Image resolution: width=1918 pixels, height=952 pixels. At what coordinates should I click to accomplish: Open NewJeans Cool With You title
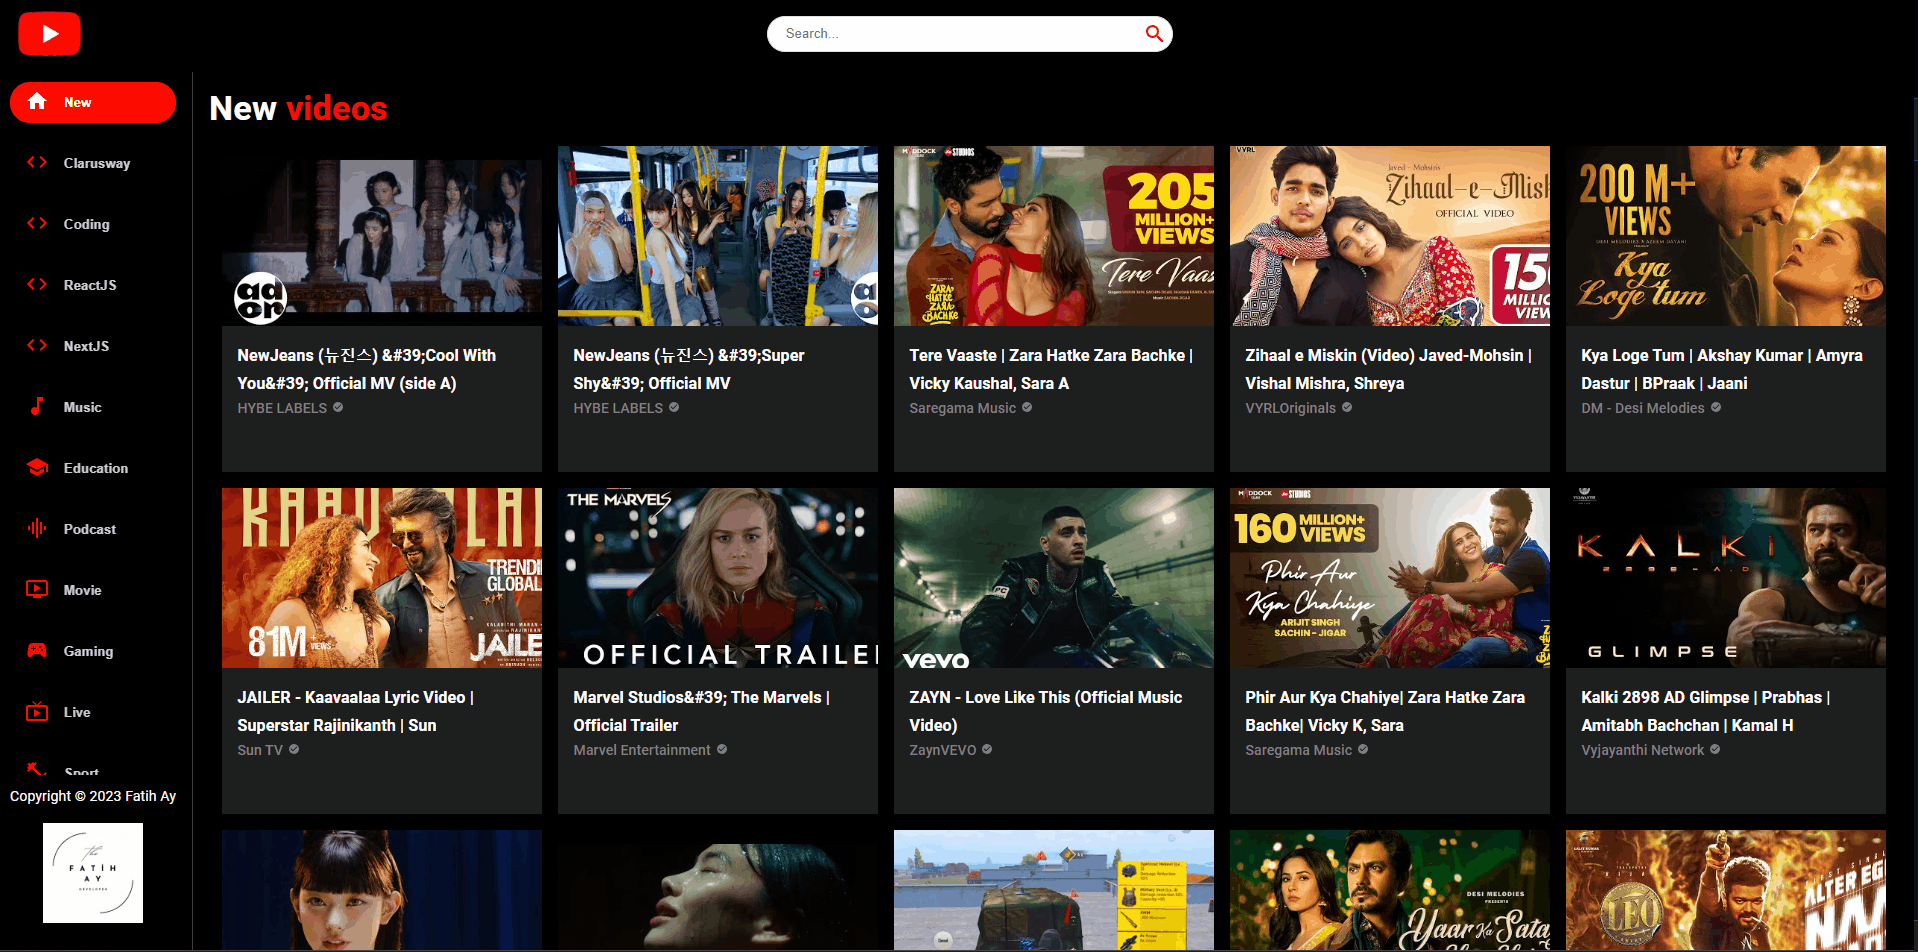point(366,369)
